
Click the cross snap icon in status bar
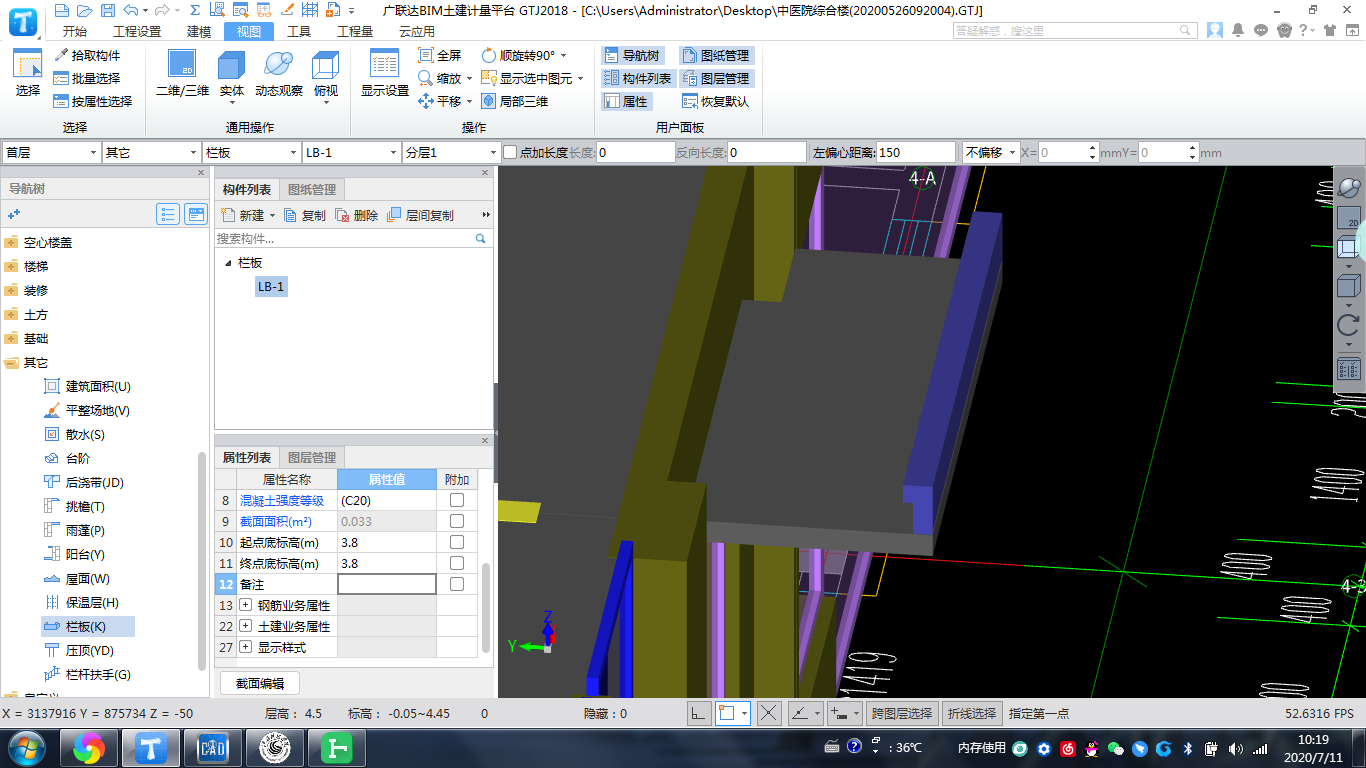tap(768, 713)
